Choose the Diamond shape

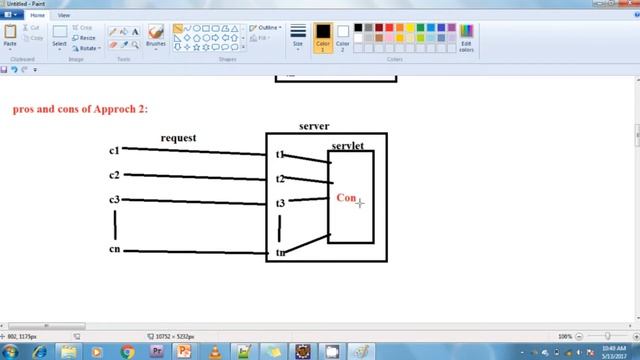coord(187,38)
